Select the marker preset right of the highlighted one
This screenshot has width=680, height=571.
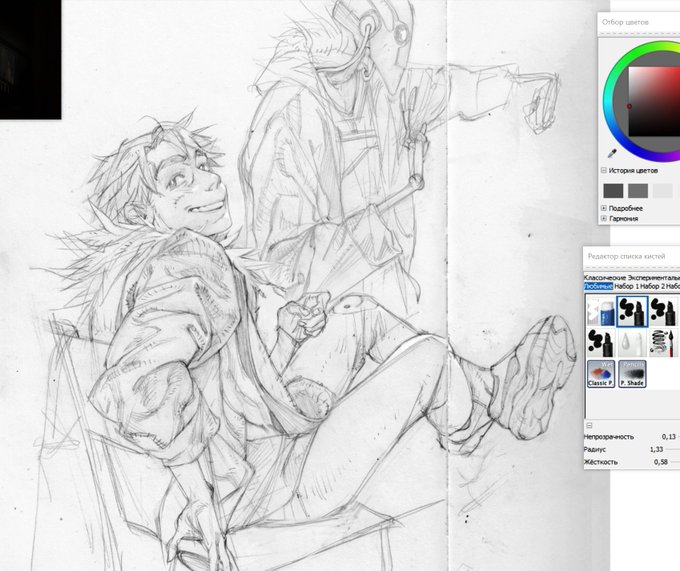coord(664,311)
